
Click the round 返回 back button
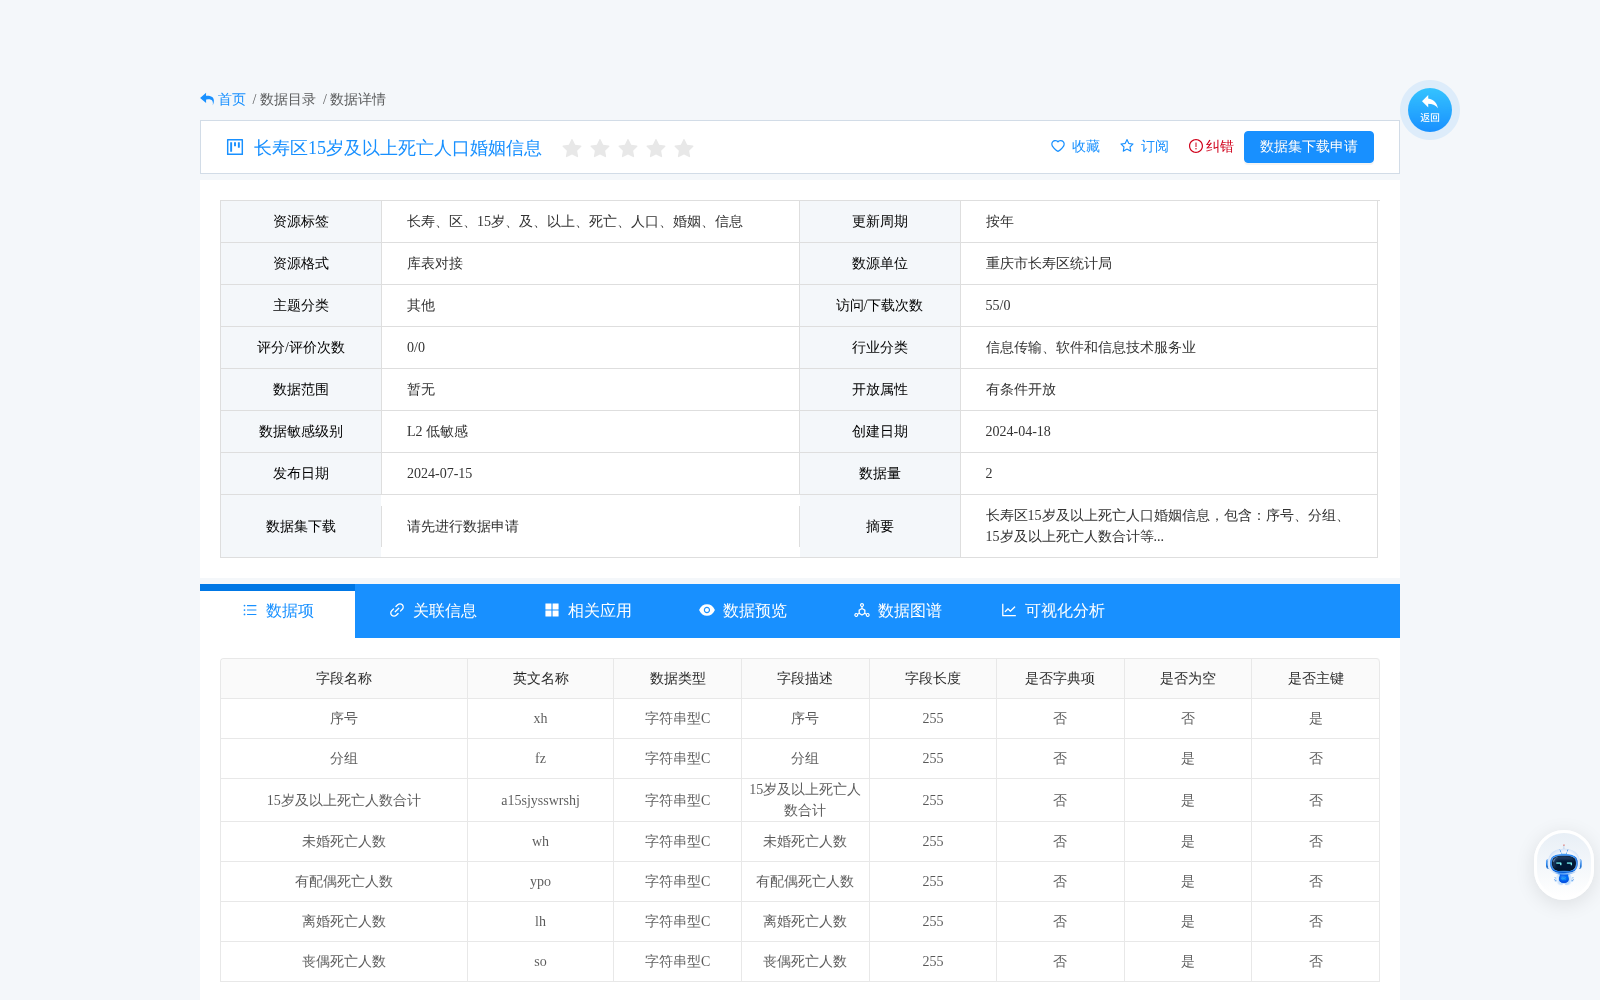pyautogui.click(x=1430, y=109)
